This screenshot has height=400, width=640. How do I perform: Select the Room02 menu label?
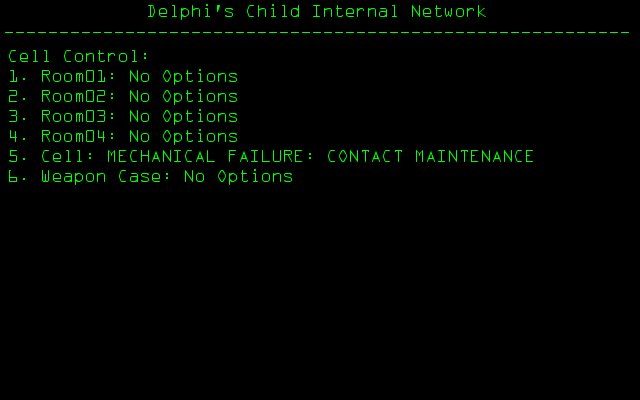[78, 96]
